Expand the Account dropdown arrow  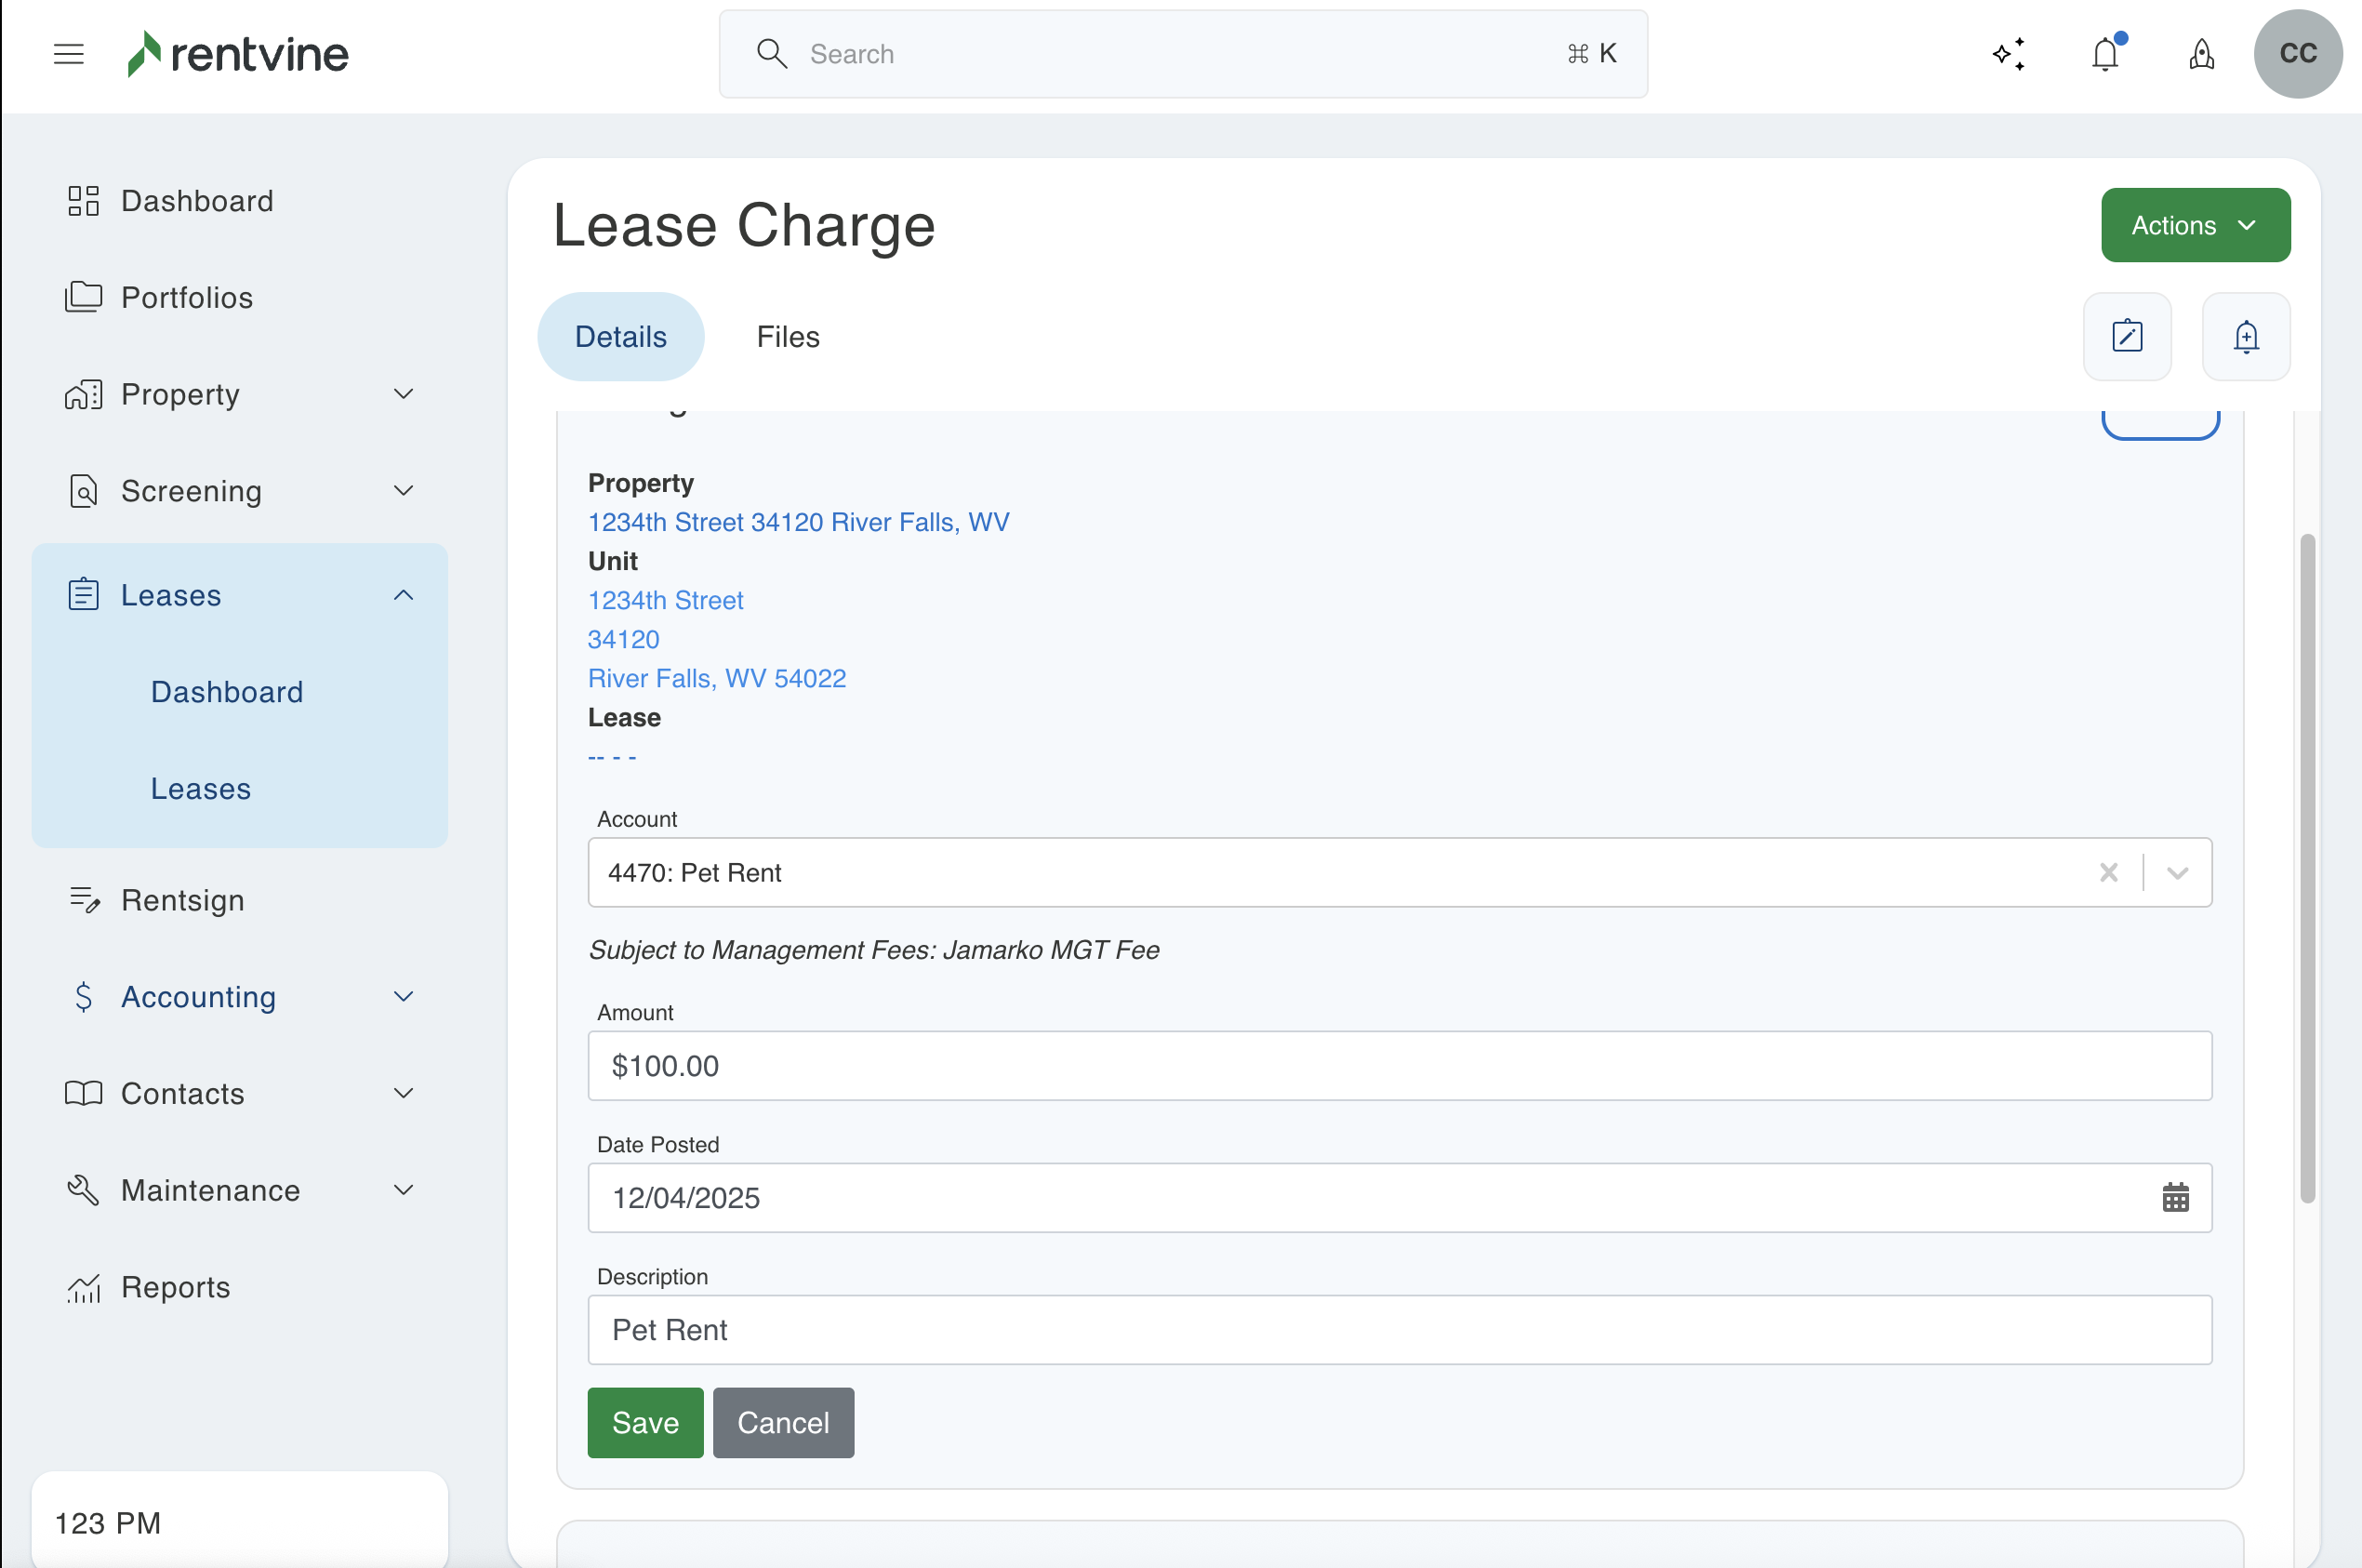tap(2177, 872)
